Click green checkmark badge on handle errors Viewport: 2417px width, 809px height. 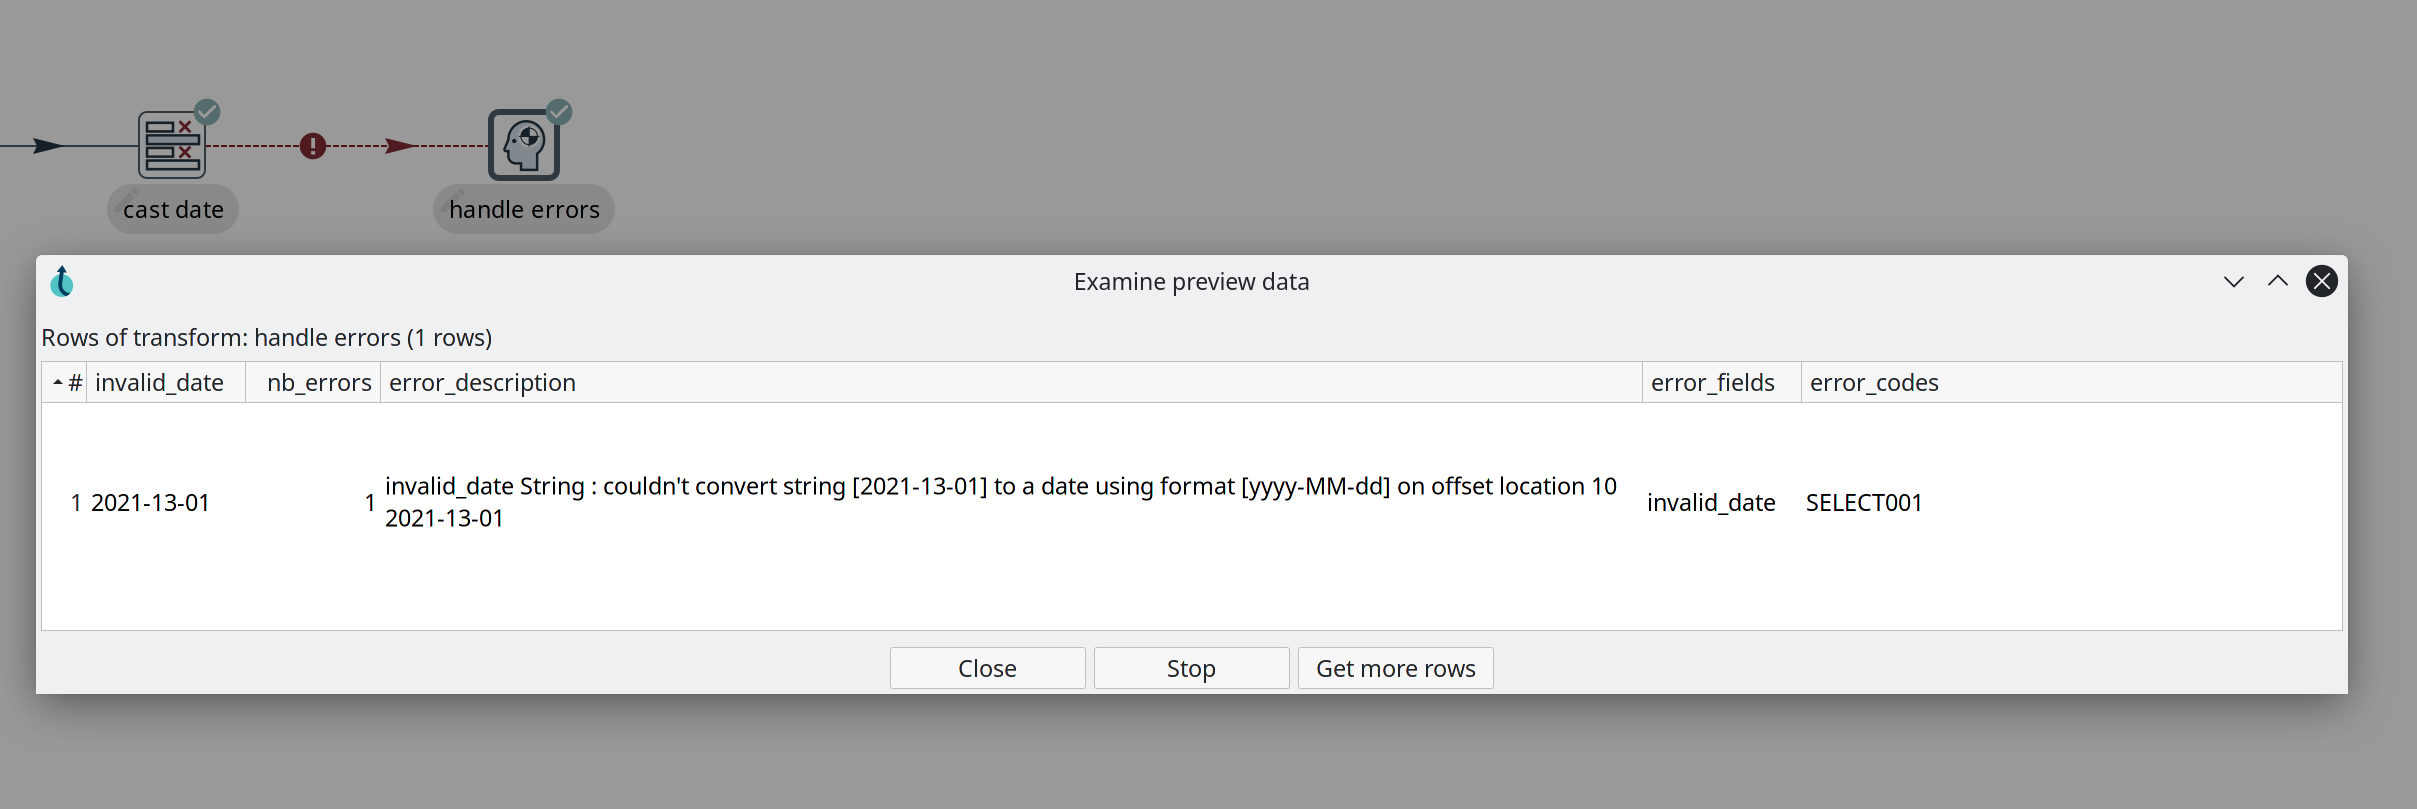point(559,112)
